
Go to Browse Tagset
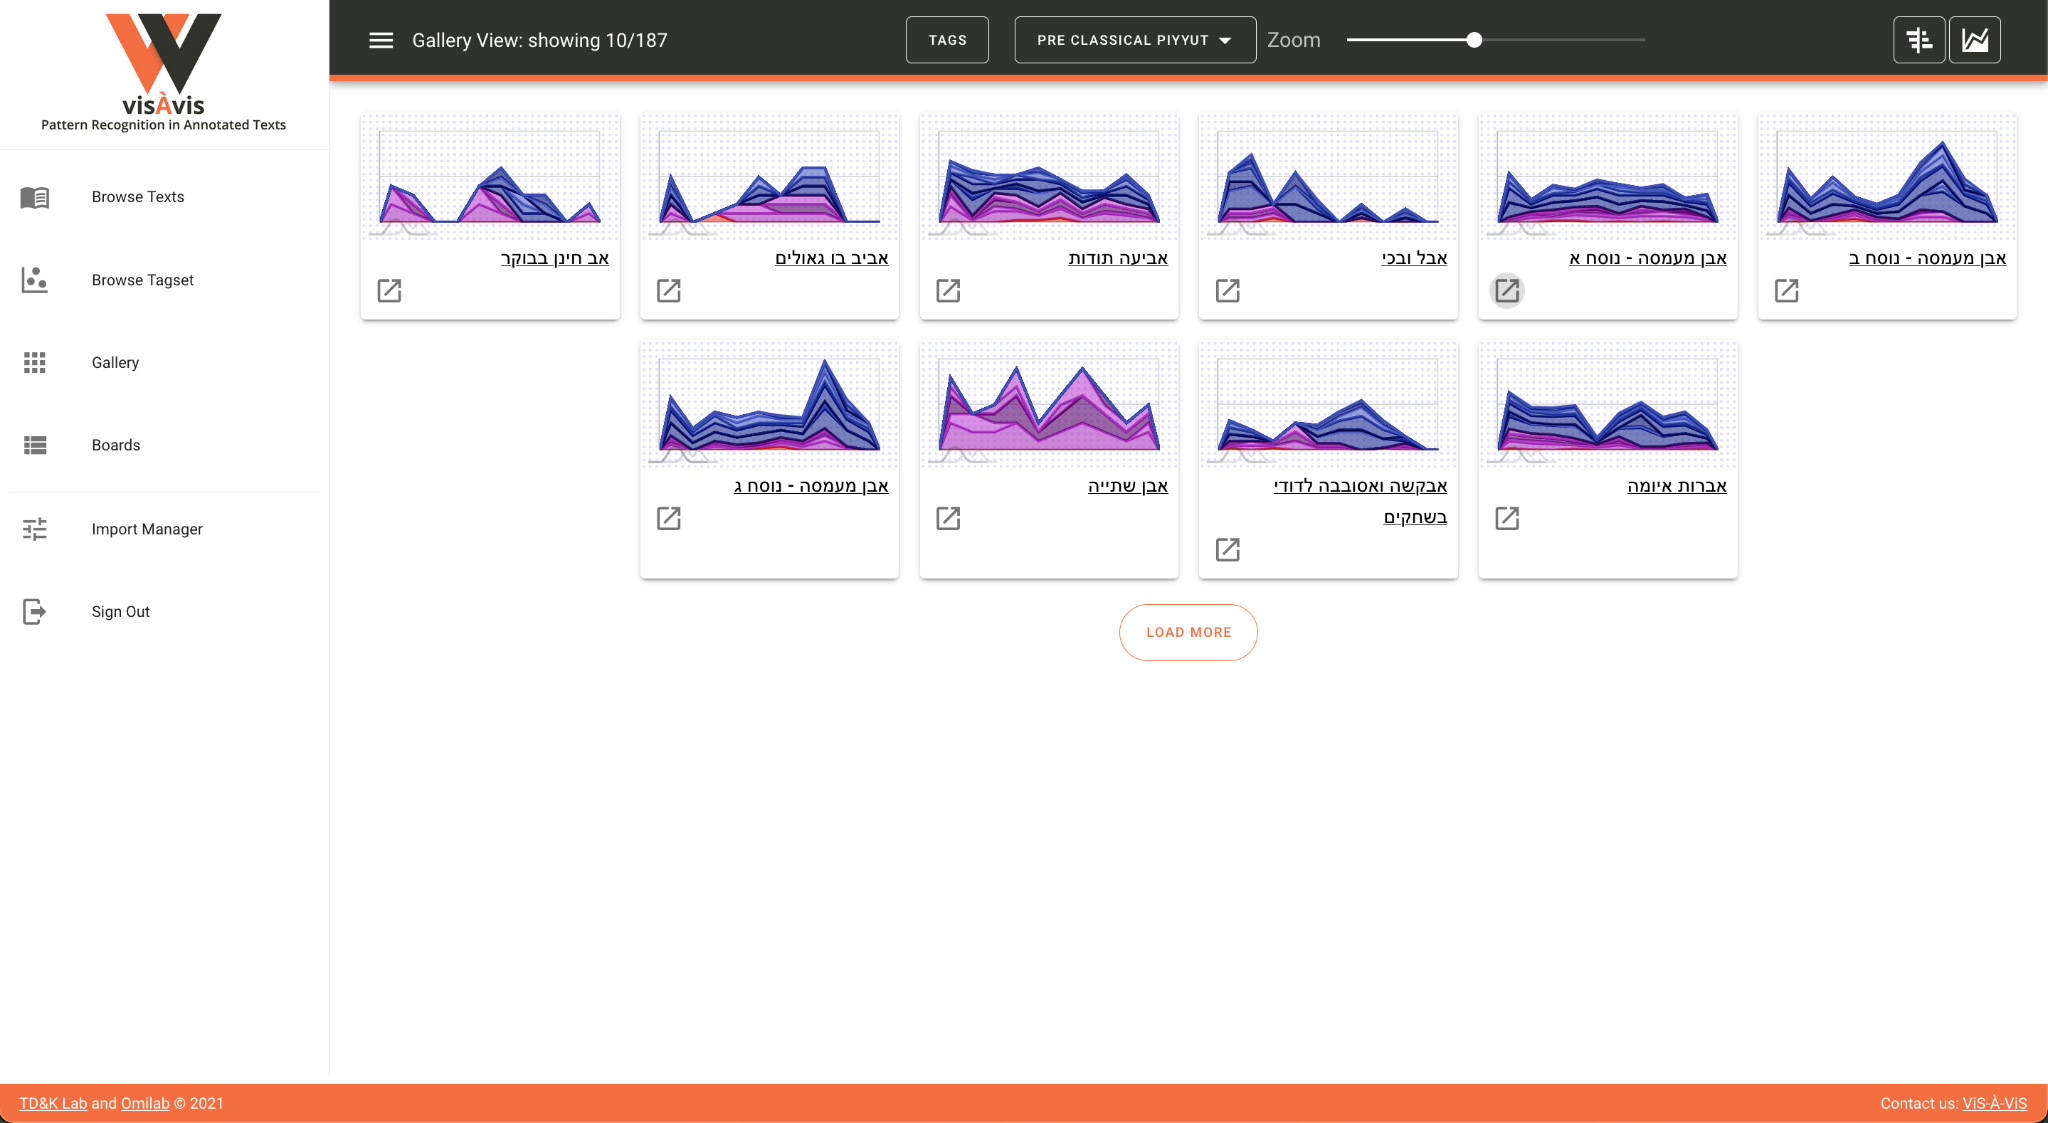coord(143,280)
